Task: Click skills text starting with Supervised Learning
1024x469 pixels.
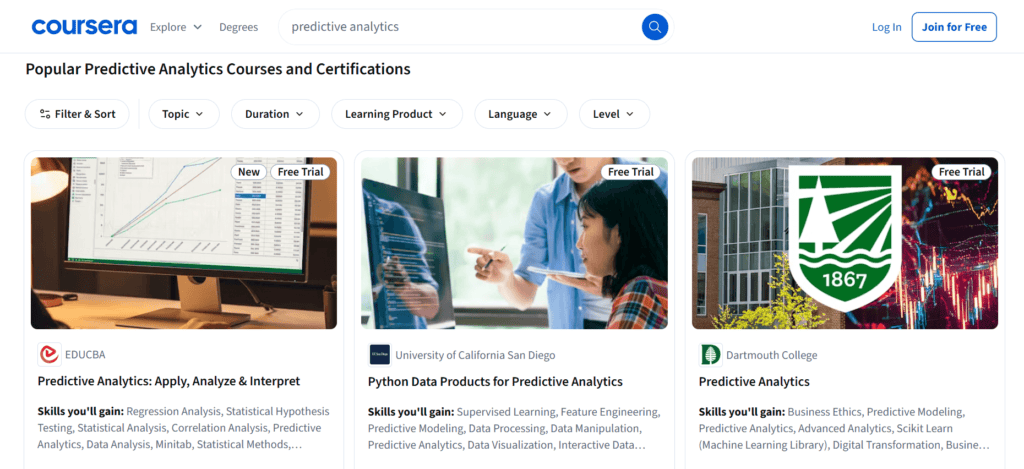Action: pos(514,428)
